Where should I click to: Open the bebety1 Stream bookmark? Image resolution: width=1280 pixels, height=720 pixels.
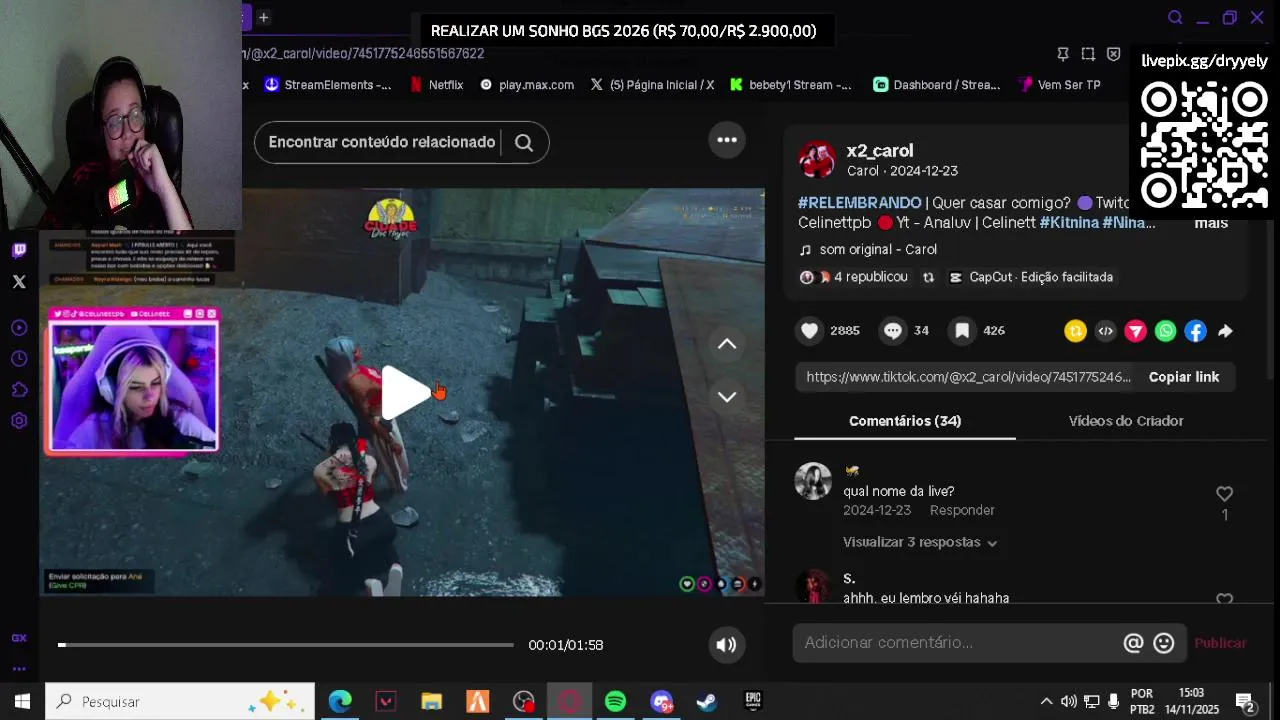[791, 85]
